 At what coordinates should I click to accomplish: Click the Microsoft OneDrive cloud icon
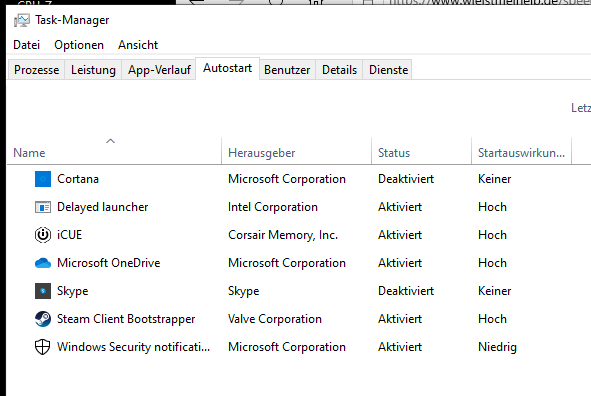click(43, 263)
